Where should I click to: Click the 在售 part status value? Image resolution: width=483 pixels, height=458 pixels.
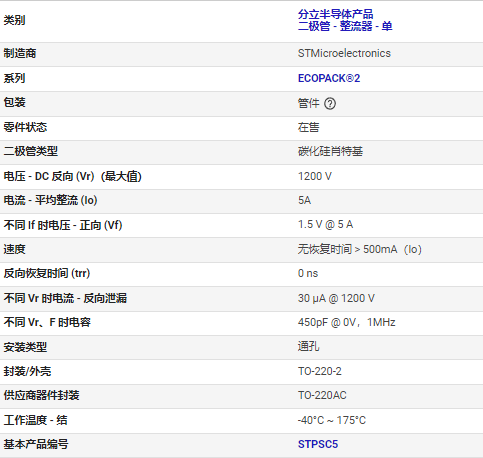(308, 127)
